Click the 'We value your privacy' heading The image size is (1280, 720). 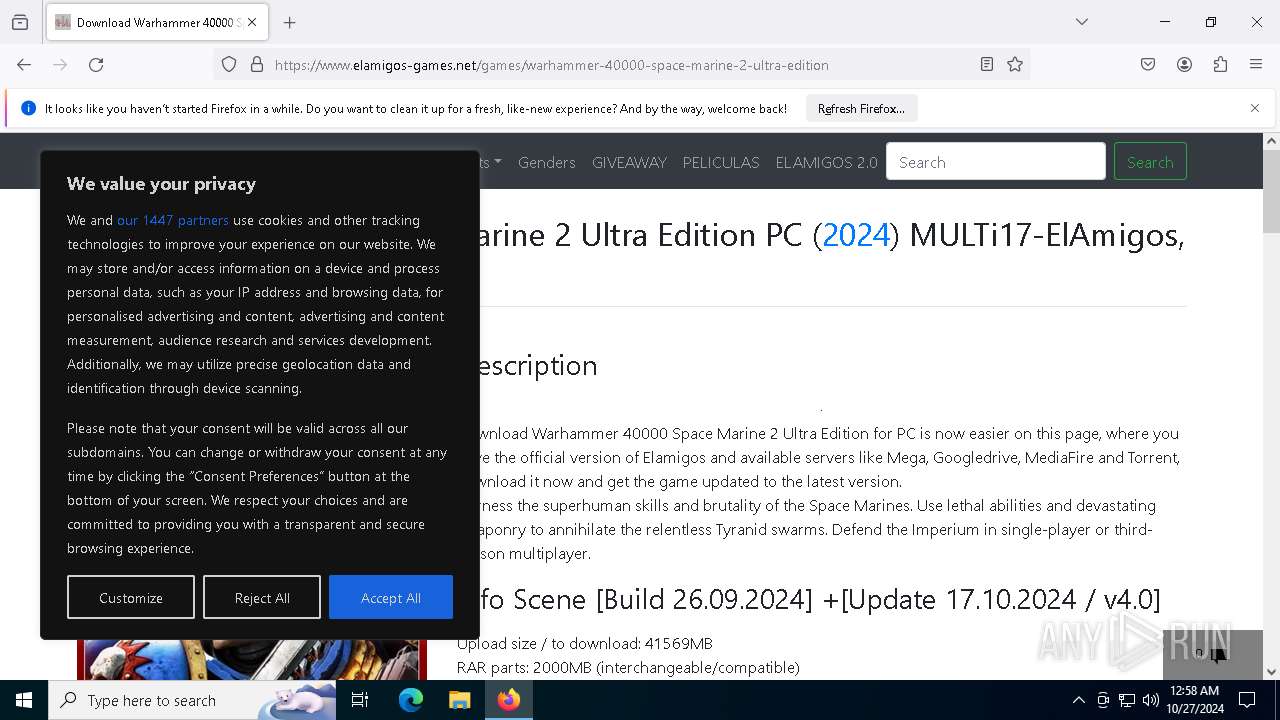coord(161,184)
